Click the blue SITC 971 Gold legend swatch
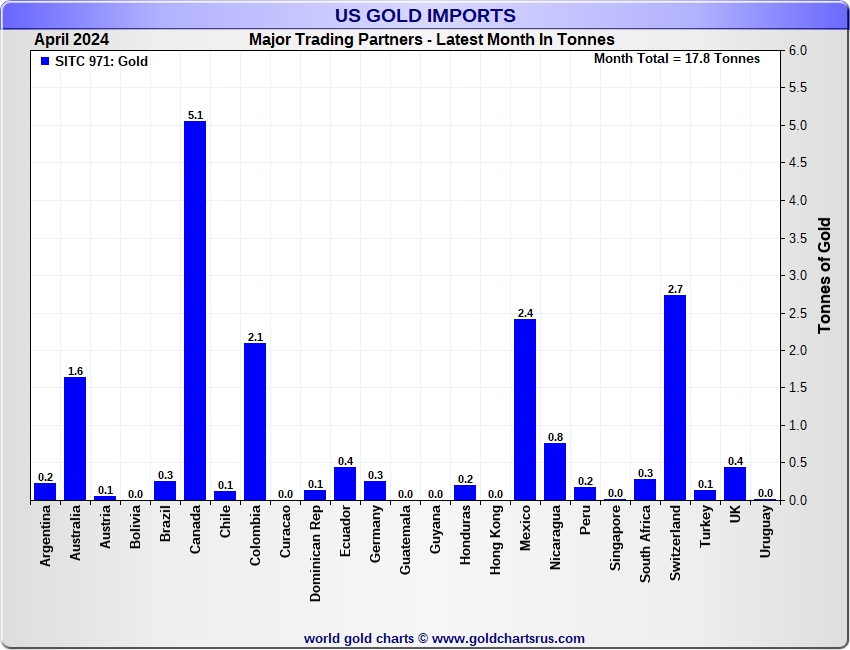 [44, 62]
